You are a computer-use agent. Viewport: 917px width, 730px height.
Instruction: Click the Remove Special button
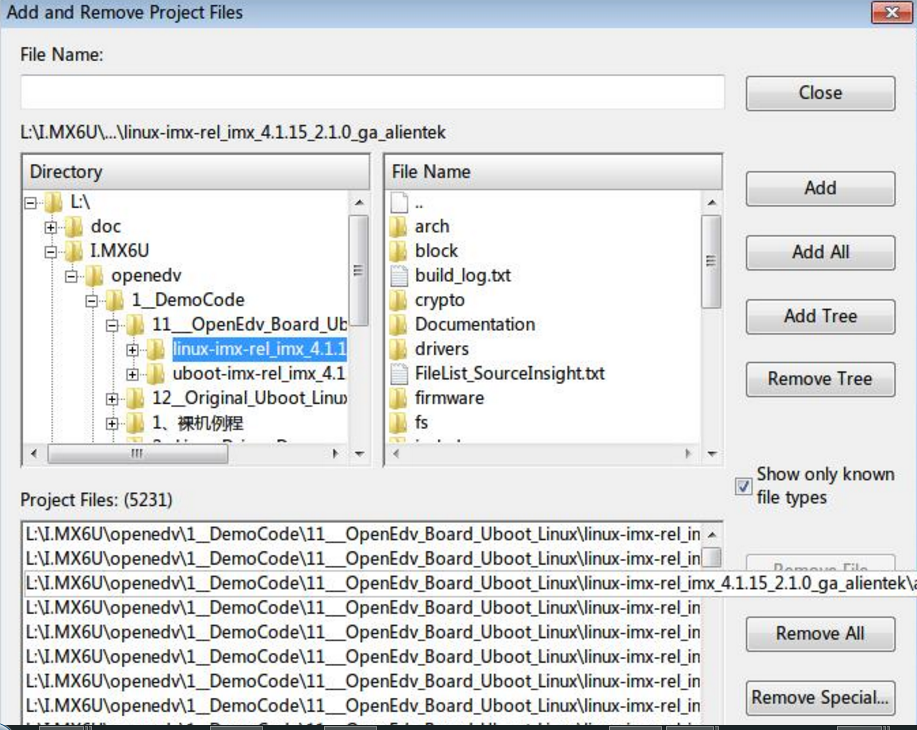click(x=819, y=697)
